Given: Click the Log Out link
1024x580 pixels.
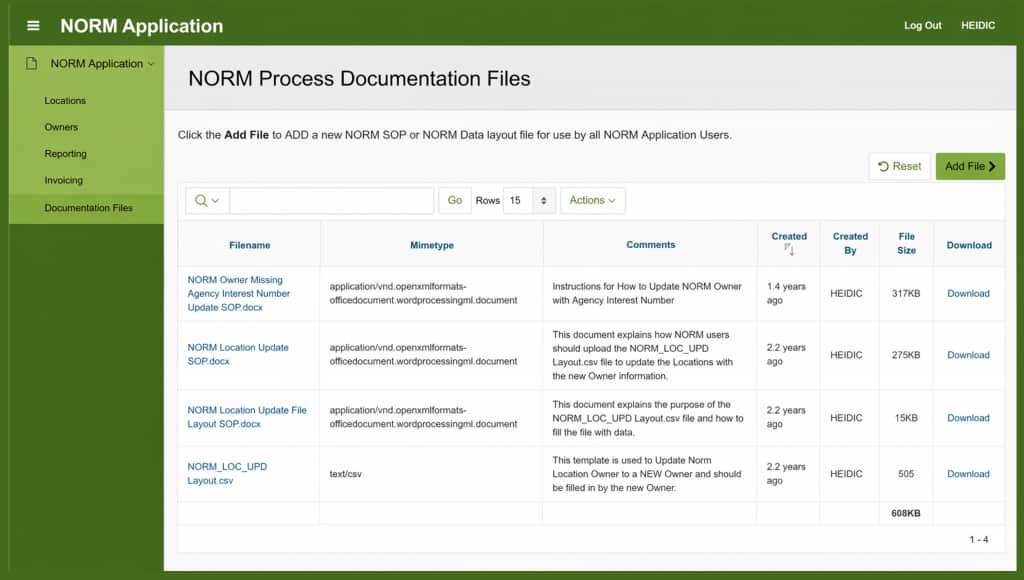Looking at the screenshot, I should (x=923, y=26).
